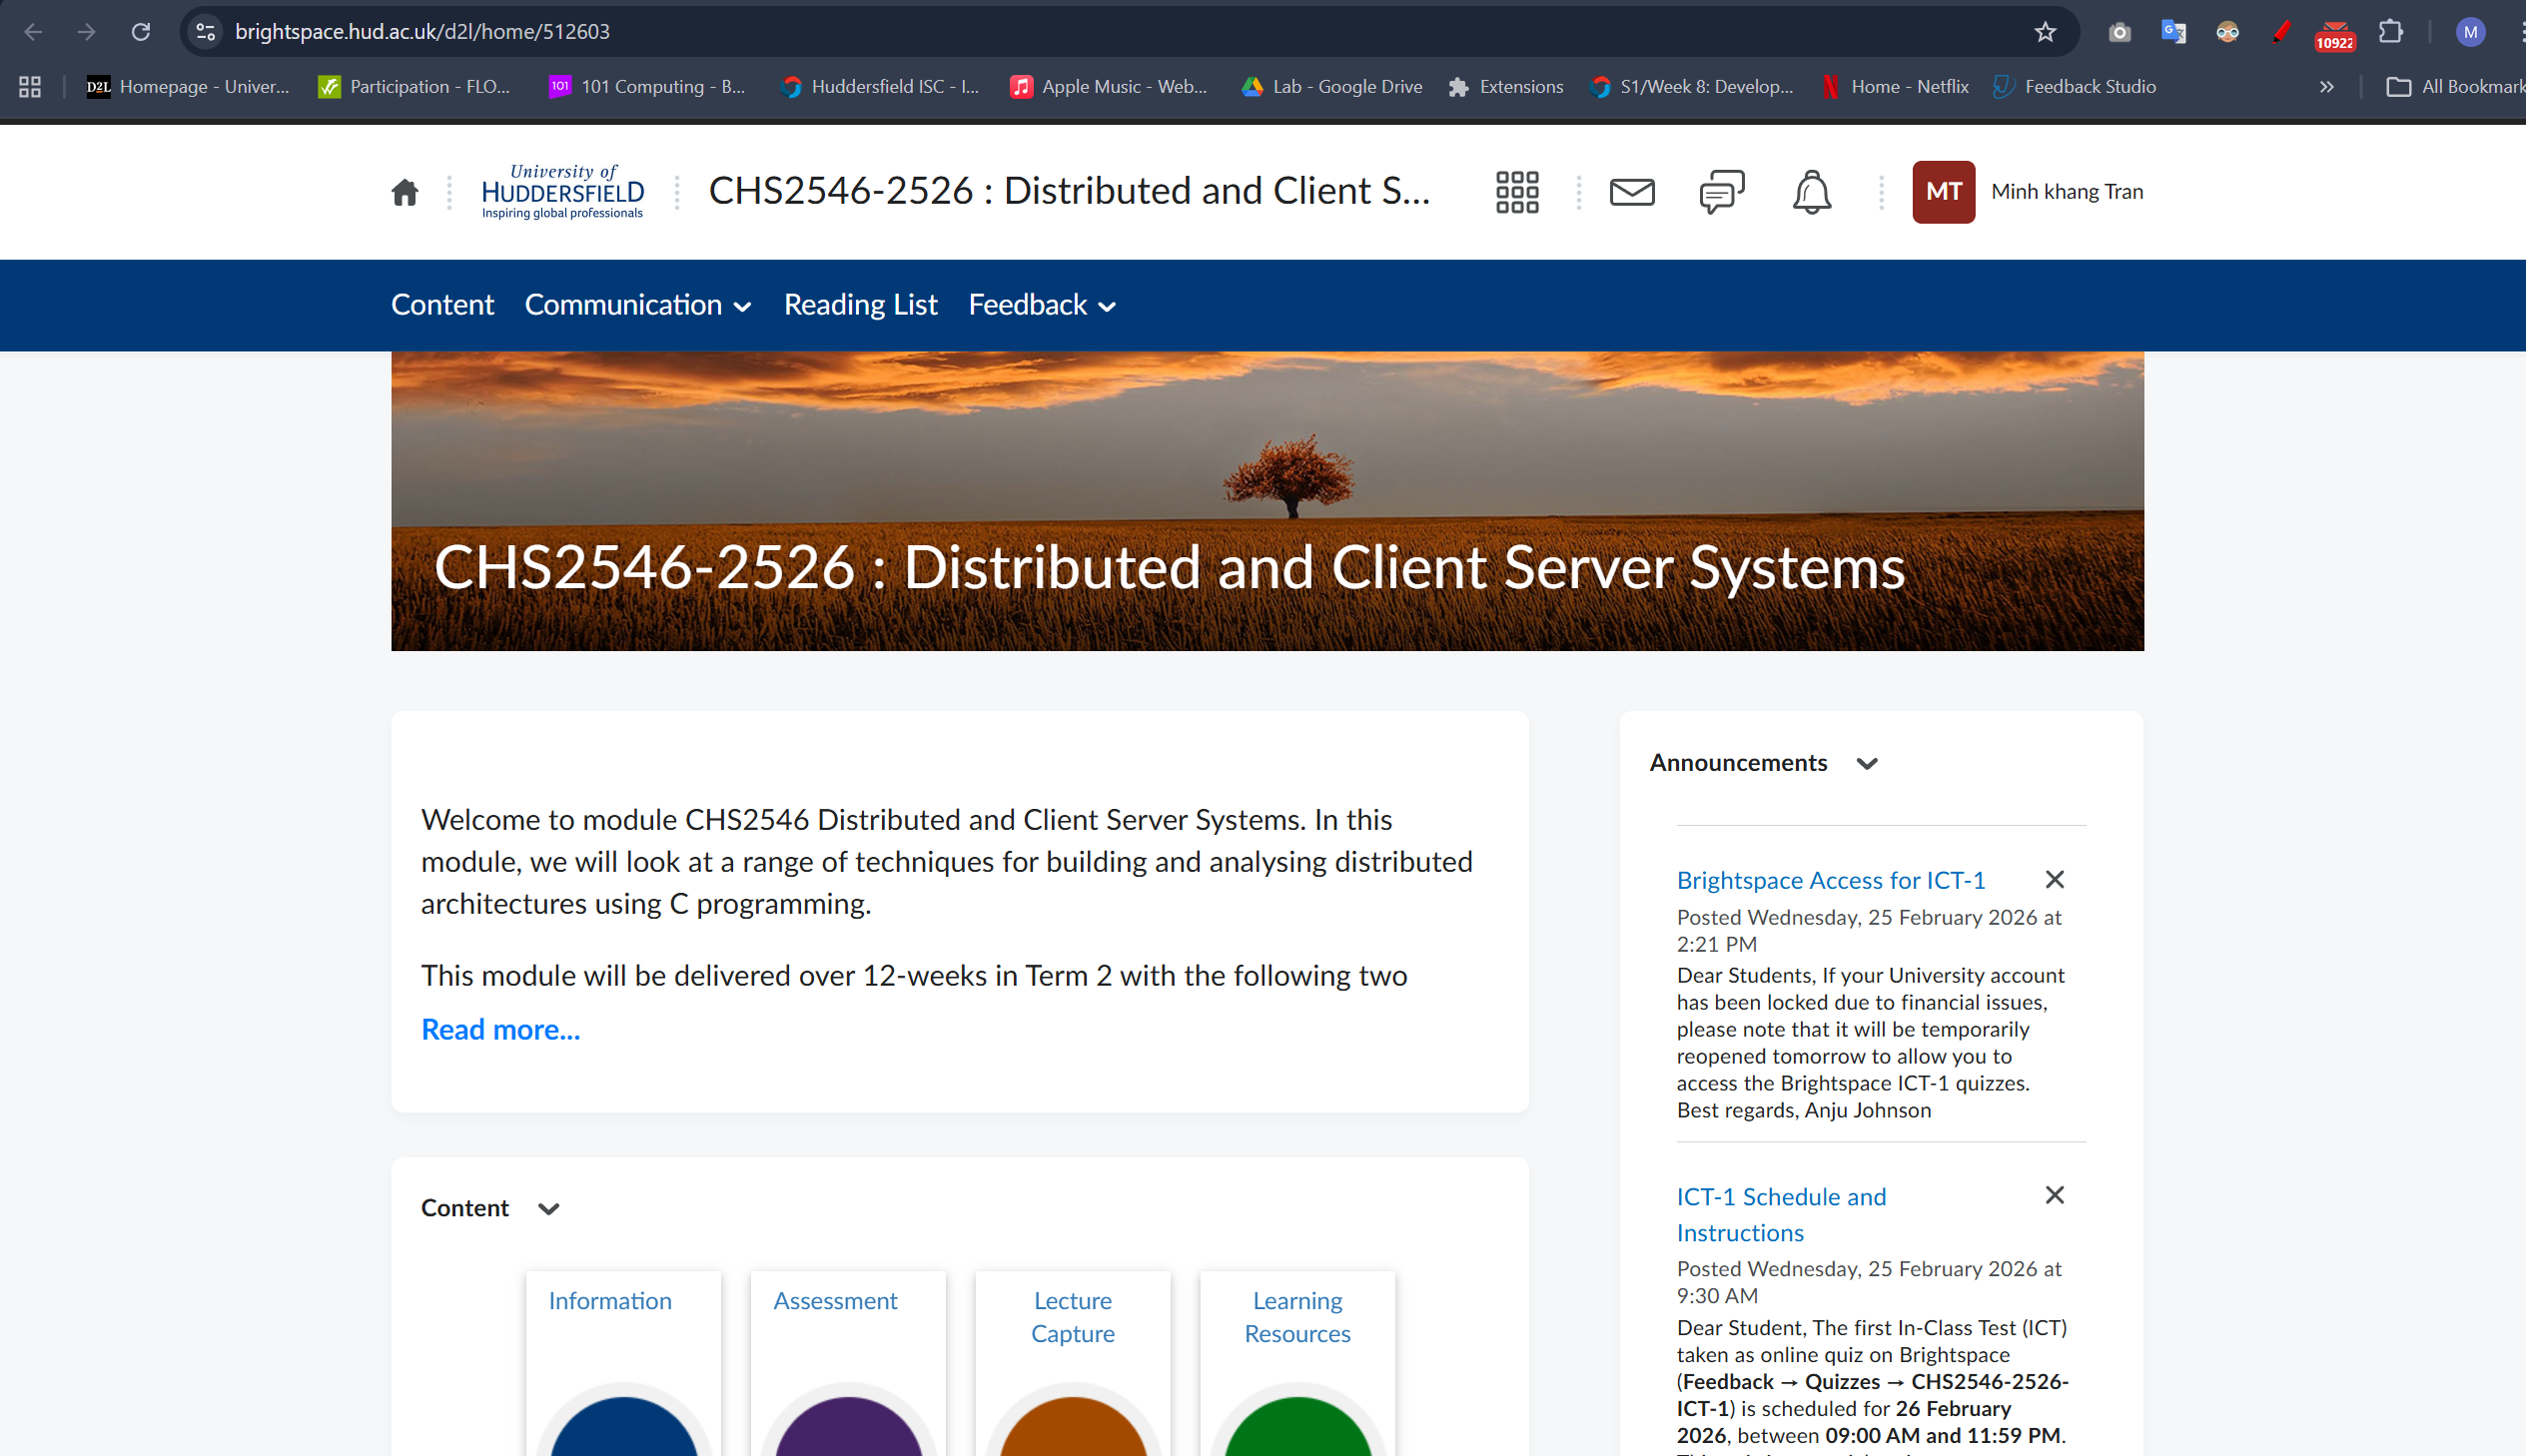Collapse the Content widget chevron
The image size is (2526, 1456).
(x=548, y=1209)
